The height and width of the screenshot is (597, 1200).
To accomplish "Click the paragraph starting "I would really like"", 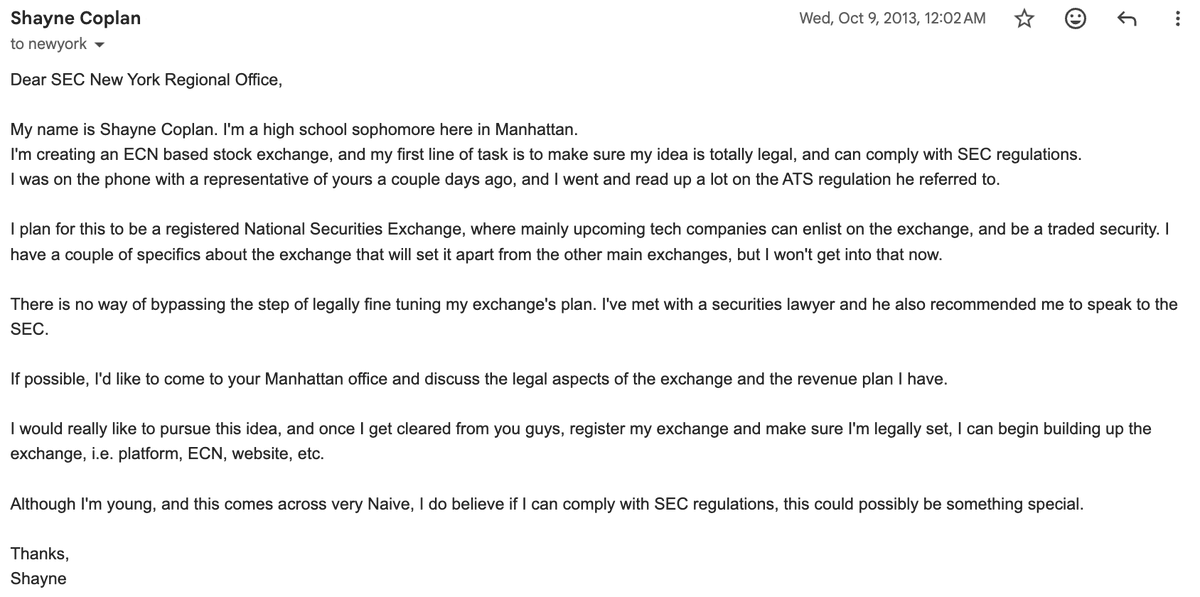I will (x=581, y=441).
